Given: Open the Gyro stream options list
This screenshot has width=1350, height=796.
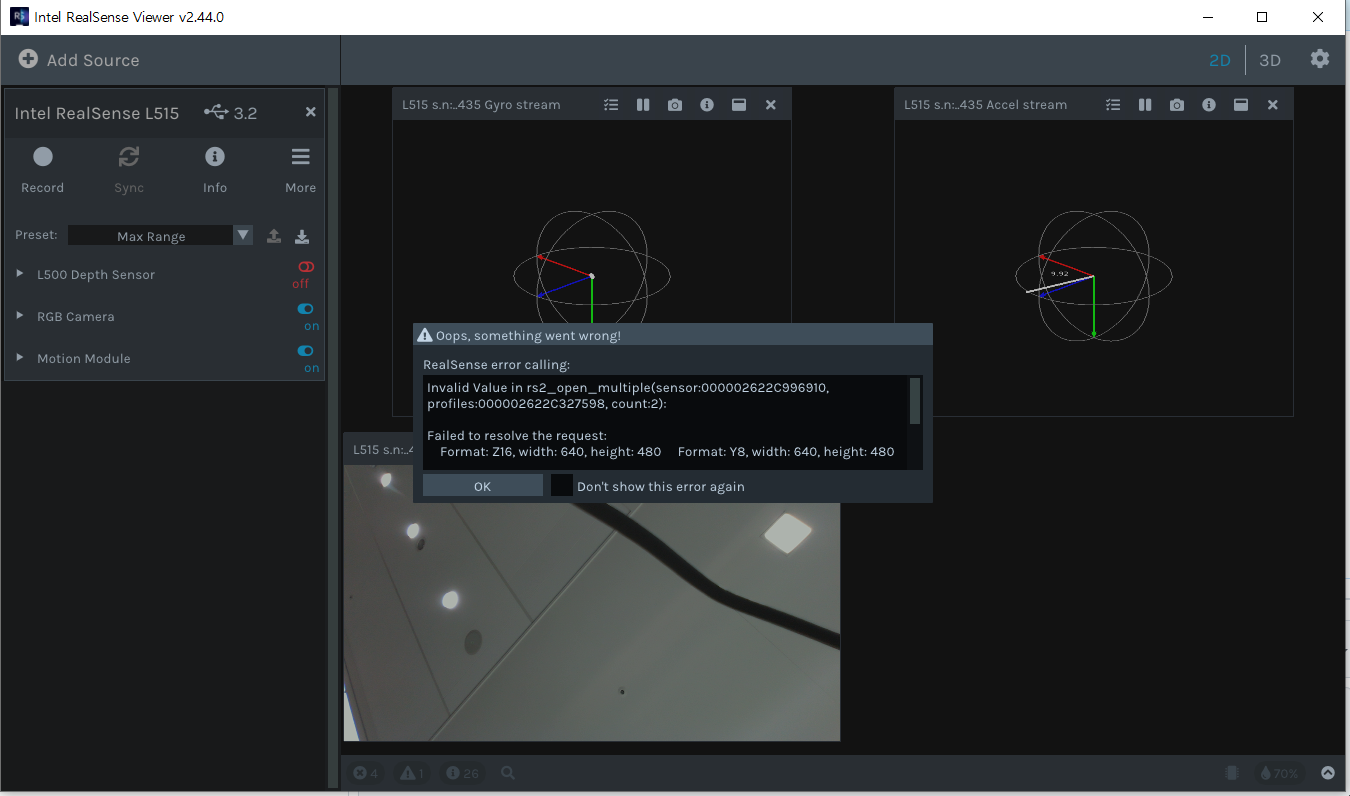Looking at the screenshot, I should point(611,104).
